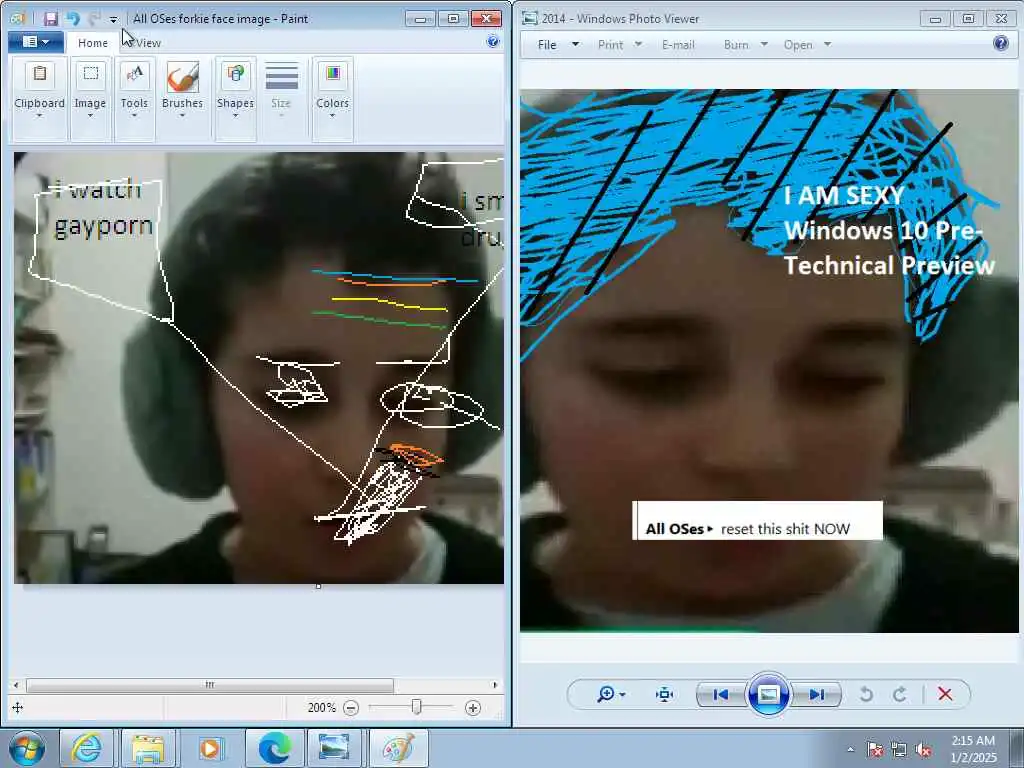Open the Tools group in Paint
Viewport: 1024px width, 768px height.
135,98
